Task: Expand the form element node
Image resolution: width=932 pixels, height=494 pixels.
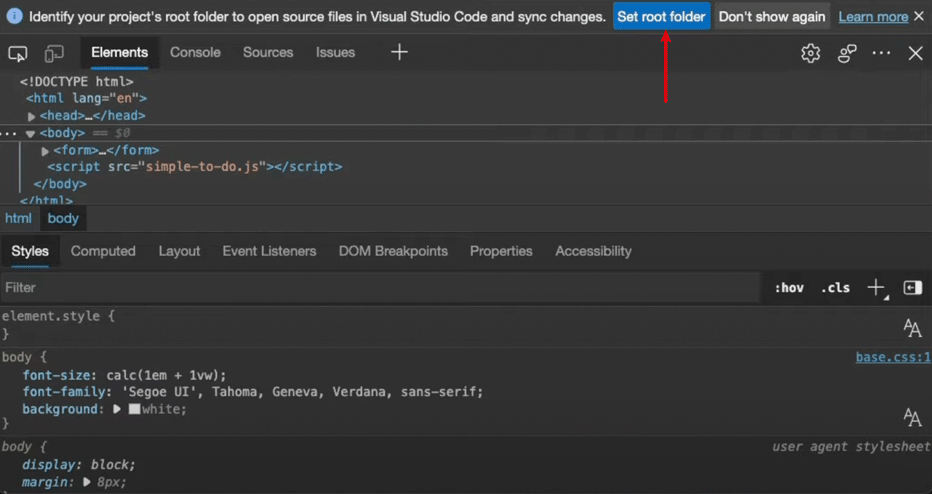Action: pyautogui.click(x=45, y=151)
